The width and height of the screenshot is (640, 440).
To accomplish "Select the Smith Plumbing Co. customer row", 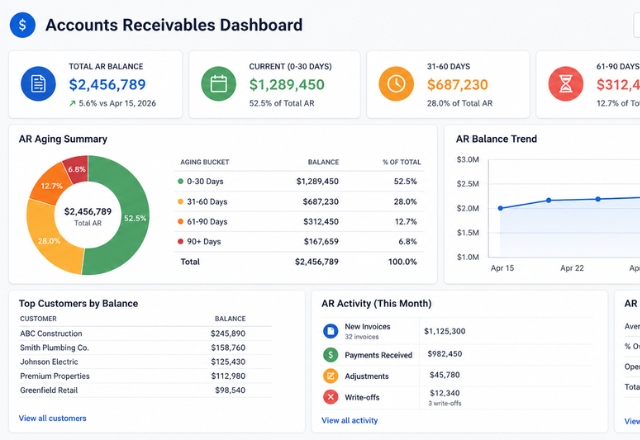I will coord(145,348).
